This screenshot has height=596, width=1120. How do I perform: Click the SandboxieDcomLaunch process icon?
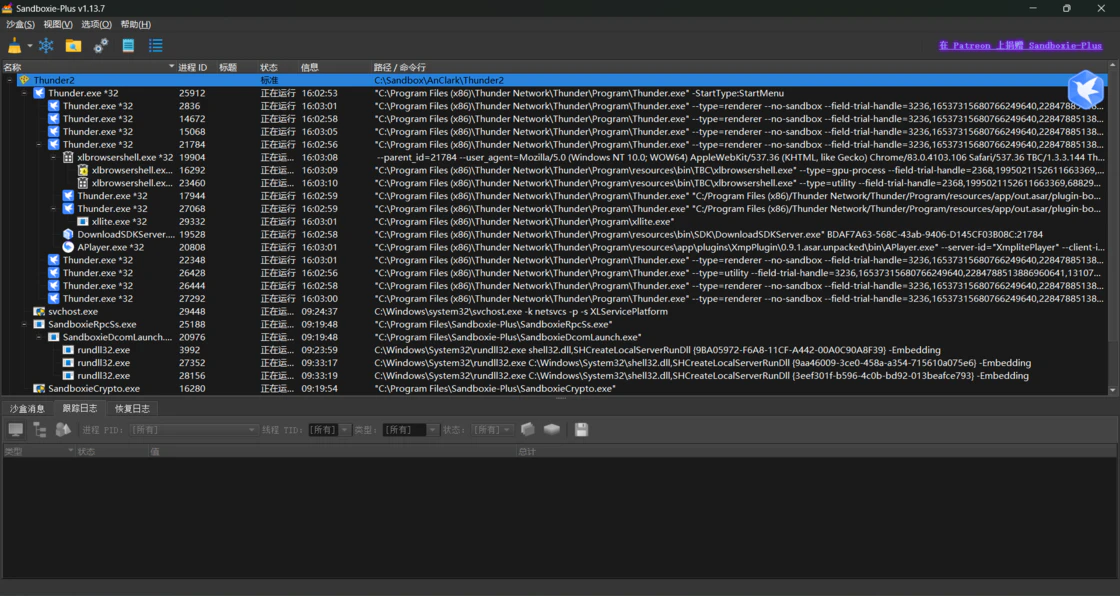coord(54,337)
